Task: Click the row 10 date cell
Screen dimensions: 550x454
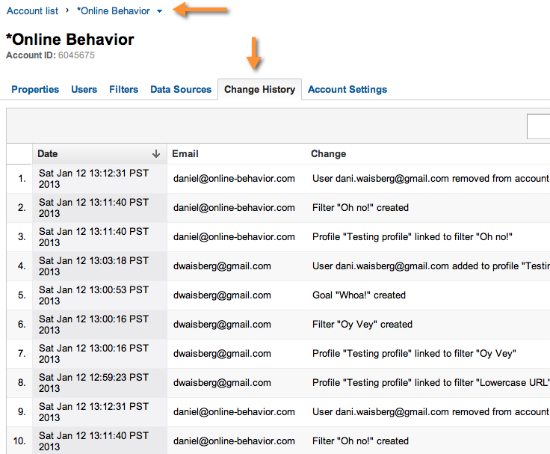Action: point(100,441)
